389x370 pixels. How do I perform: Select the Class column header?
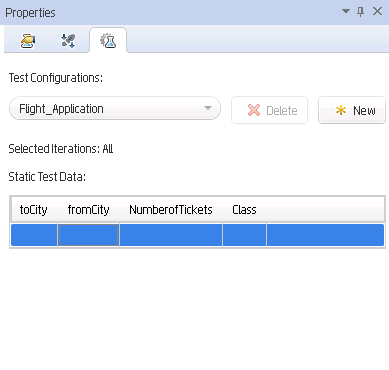pyautogui.click(x=244, y=210)
